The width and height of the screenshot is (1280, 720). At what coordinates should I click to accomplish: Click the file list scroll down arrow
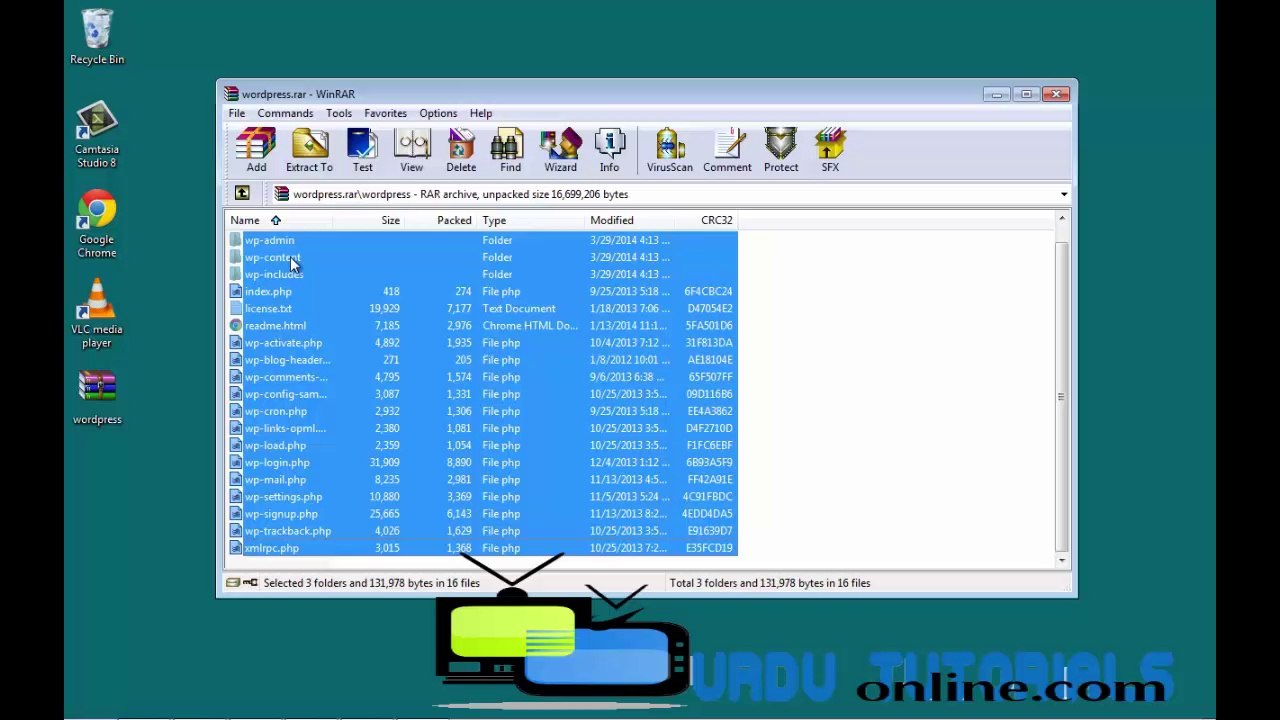pyautogui.click(x=1062, y=560)
